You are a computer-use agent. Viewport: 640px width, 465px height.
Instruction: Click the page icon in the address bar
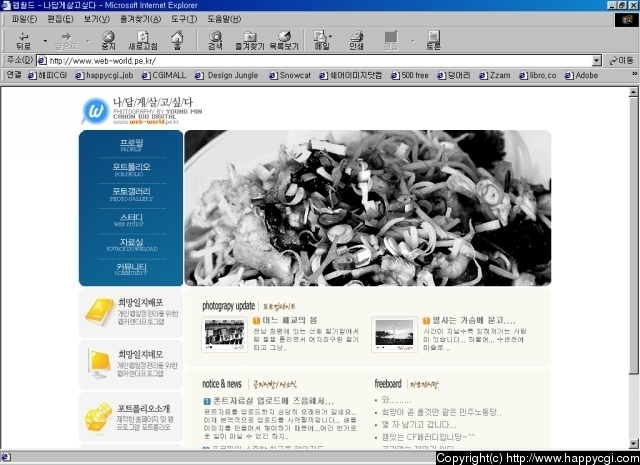coord(42,61)
